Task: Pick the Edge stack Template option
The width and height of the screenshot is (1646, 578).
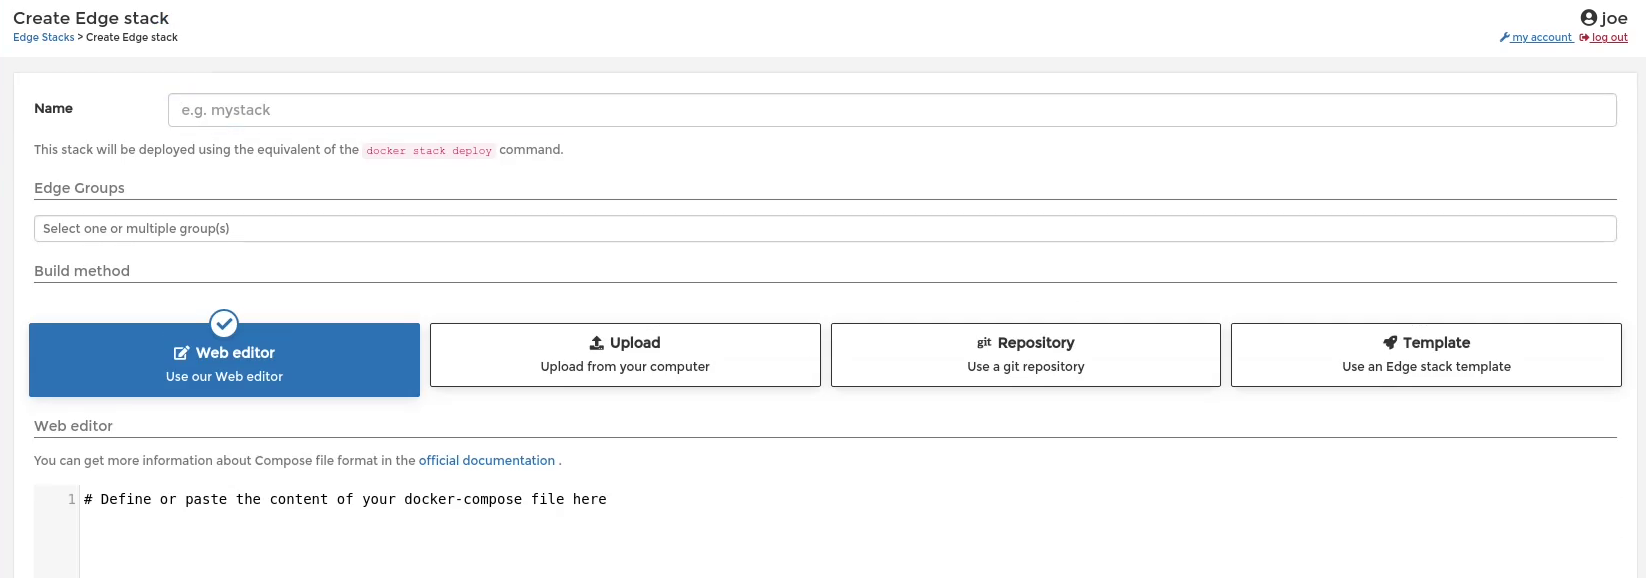Action: click(x=1426, y=355)
